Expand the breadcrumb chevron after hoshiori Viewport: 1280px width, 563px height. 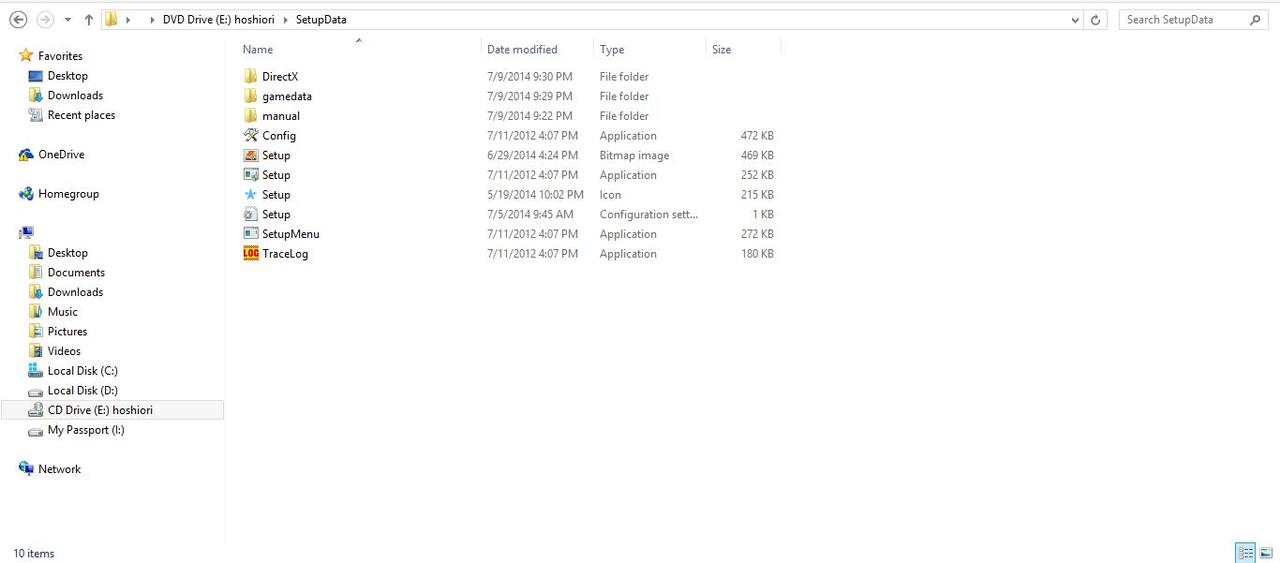[285, 20]
